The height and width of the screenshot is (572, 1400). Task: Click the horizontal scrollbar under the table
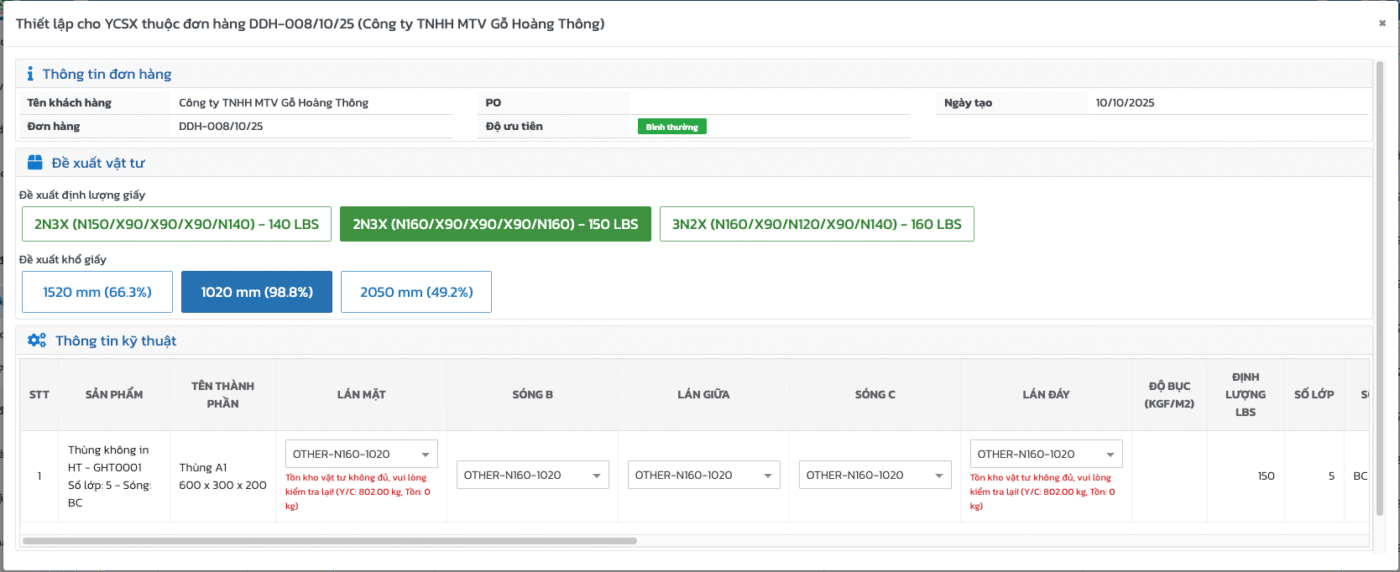tap(329, 541)
